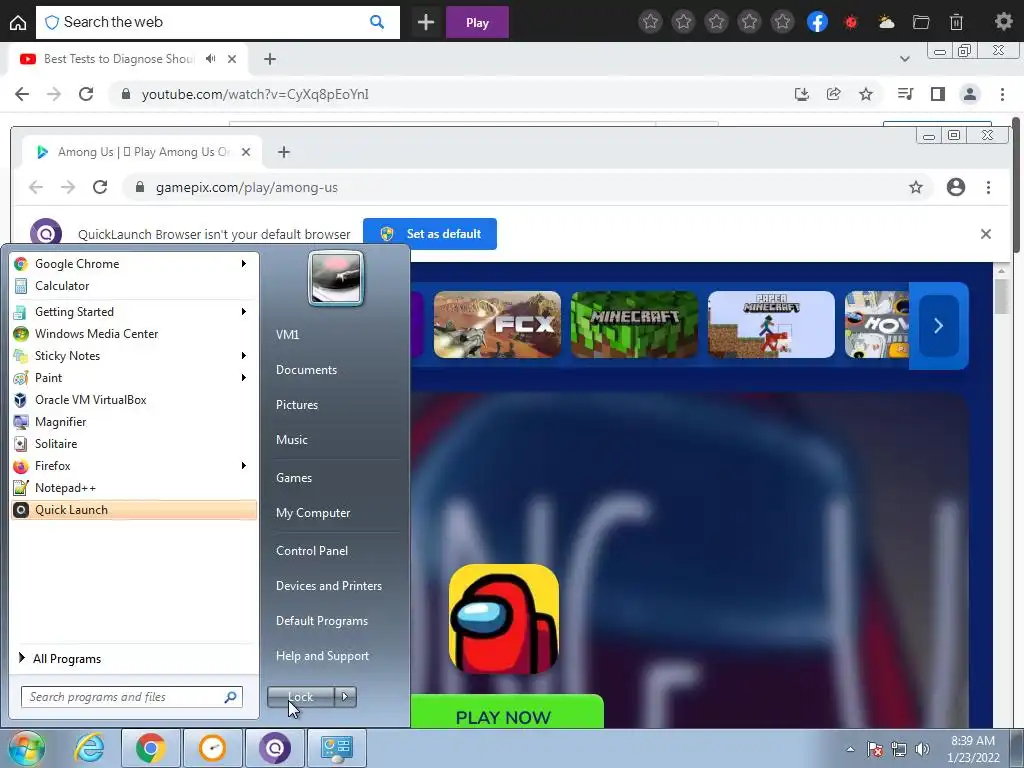Screen dimensions: 1024x768
Task: Open Solitaire from the Start menu
Action: pos(134,443)
